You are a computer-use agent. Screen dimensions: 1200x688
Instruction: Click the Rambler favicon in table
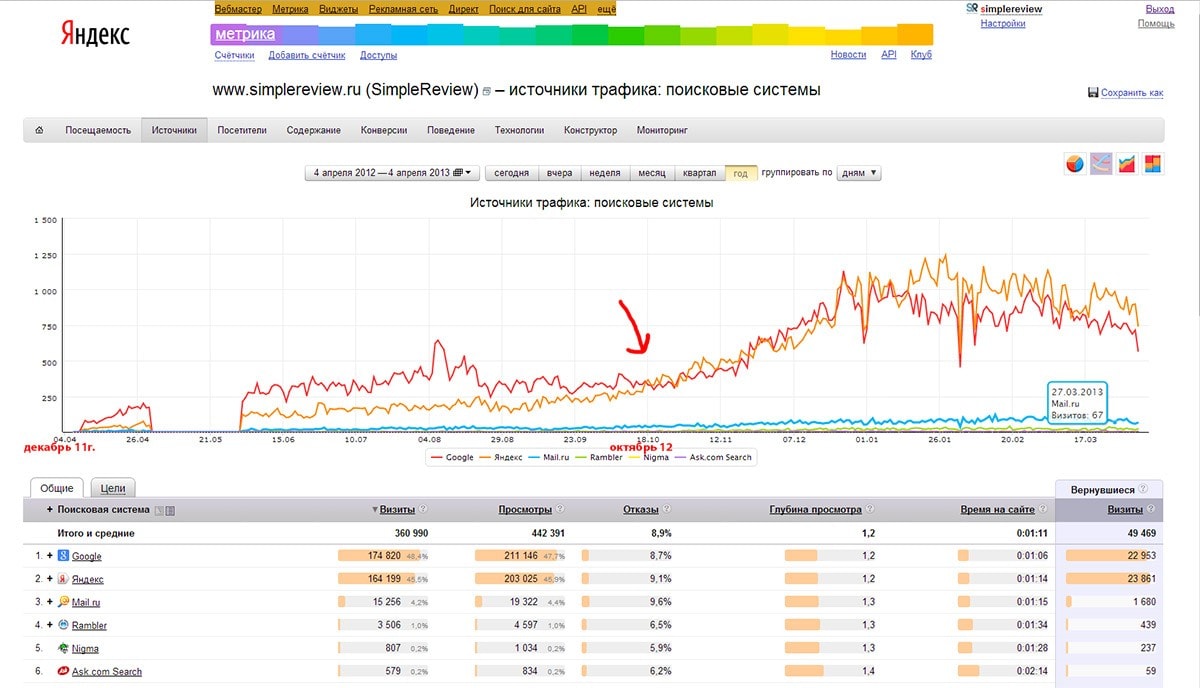click(63, 625)
